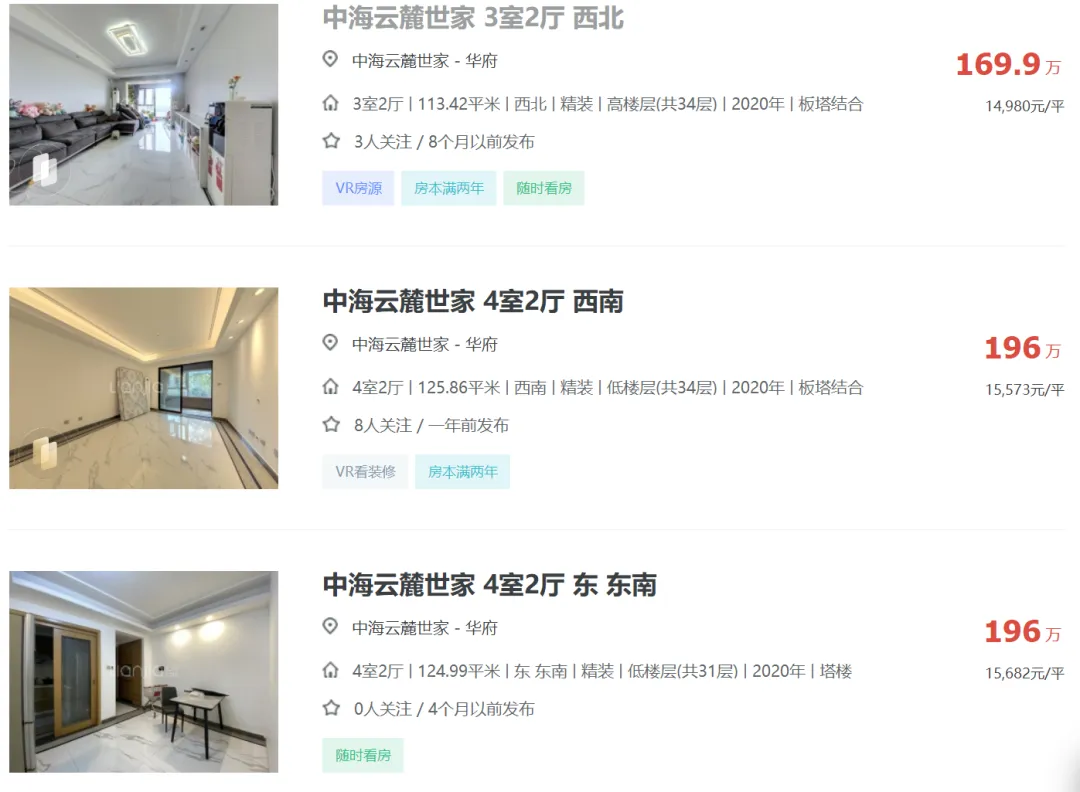Click the star icon beside 3人关注

click(x=331, y=141)
